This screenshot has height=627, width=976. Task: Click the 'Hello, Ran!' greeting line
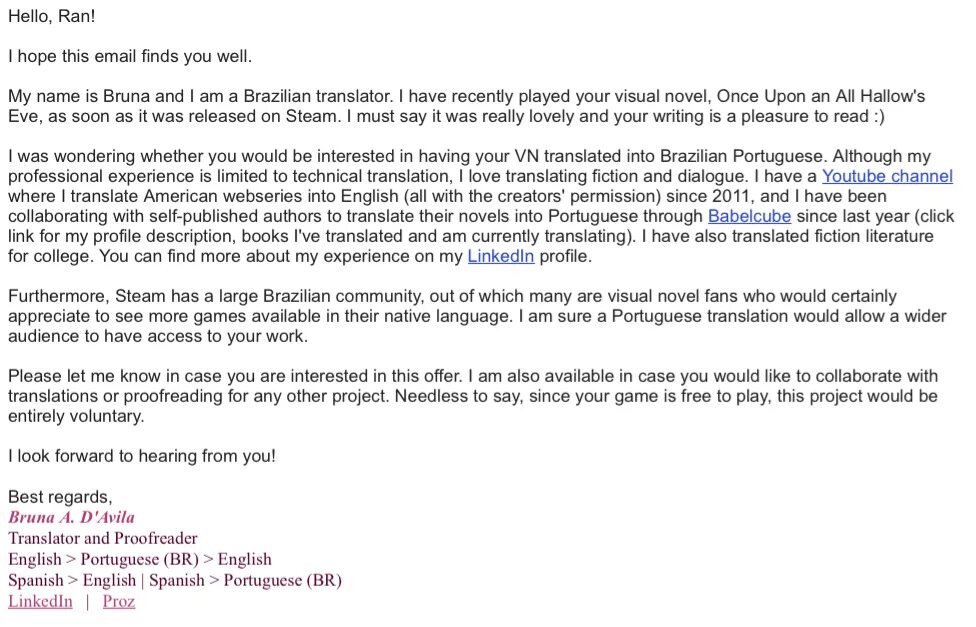(52, 16)
